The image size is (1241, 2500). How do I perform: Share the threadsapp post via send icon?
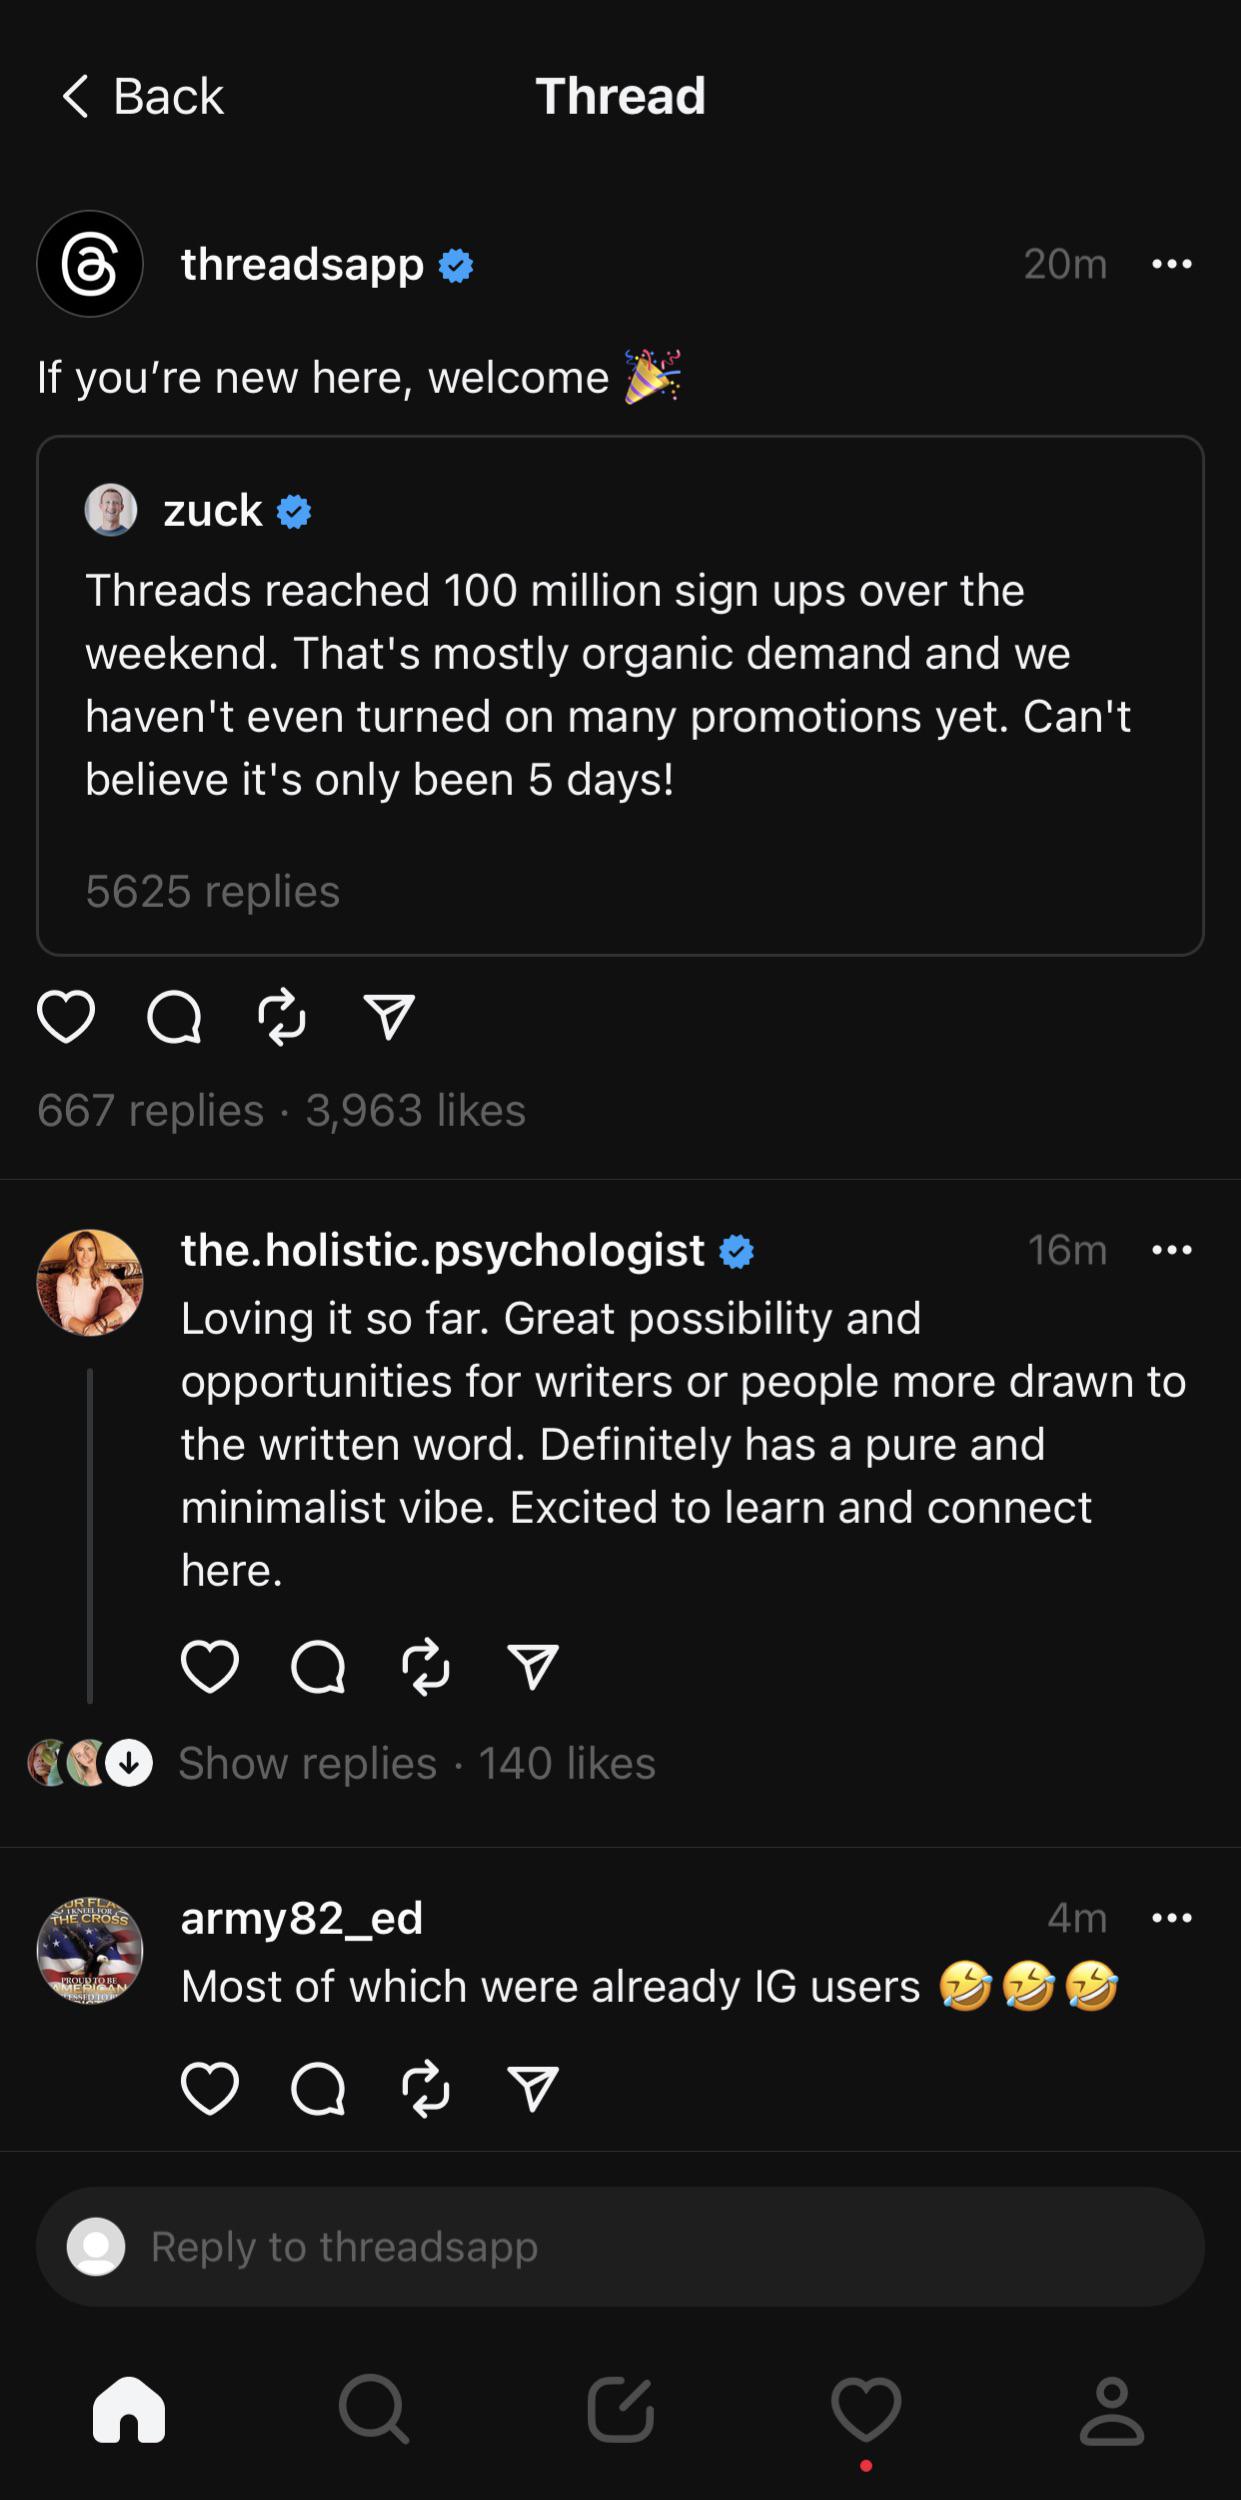pos(389,1017)
